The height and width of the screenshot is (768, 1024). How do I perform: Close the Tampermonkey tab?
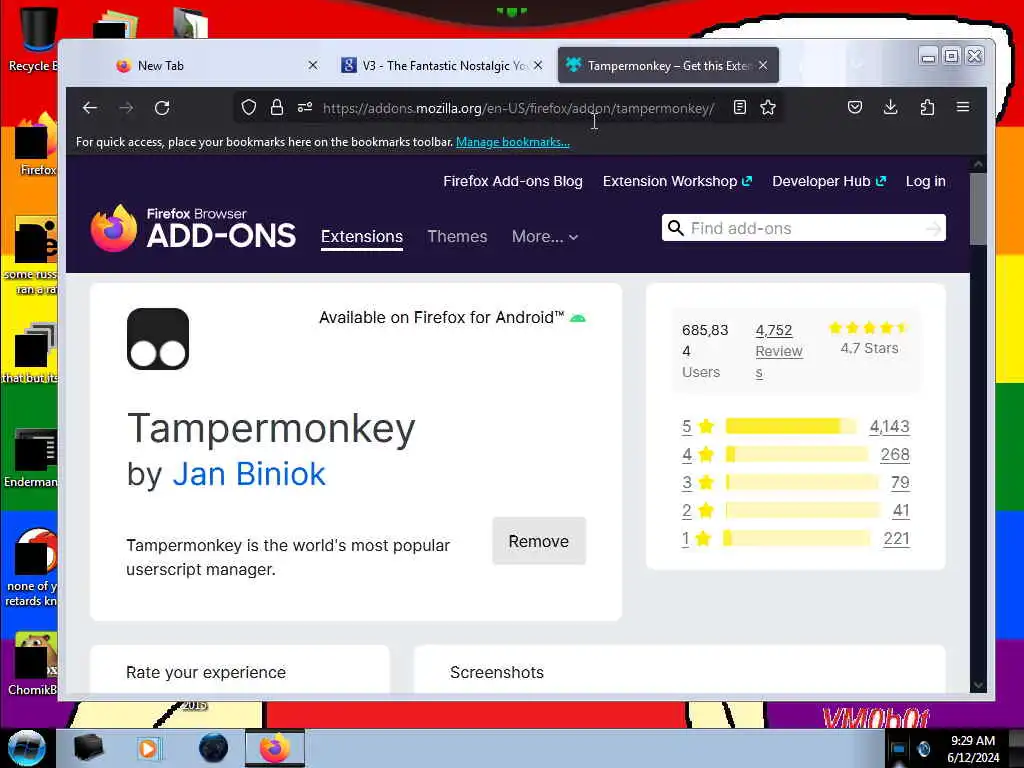[763, 65]
